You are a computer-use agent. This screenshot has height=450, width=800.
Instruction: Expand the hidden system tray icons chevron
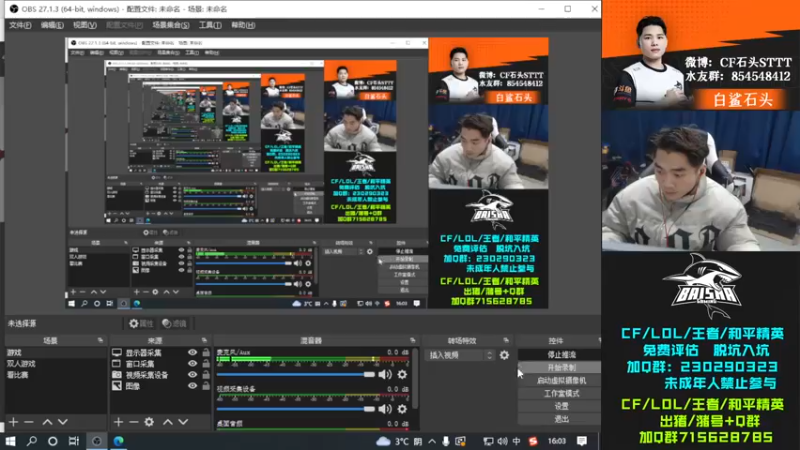(432, 441)
